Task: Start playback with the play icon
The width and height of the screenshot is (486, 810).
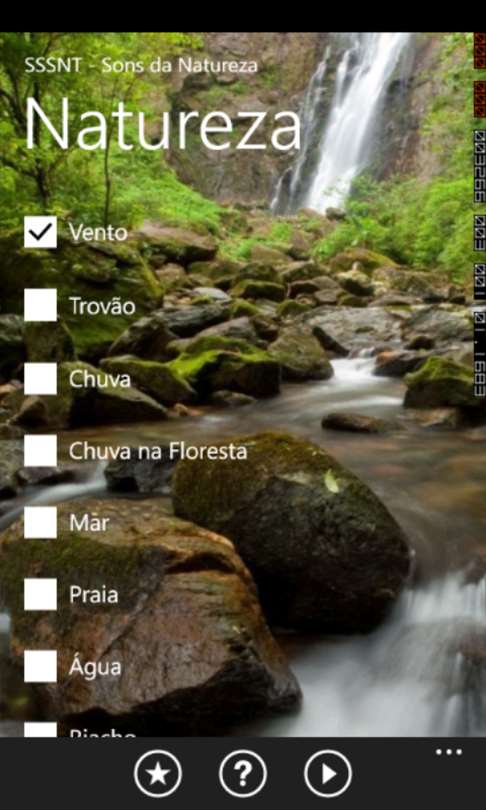Action: coord(328,773)
